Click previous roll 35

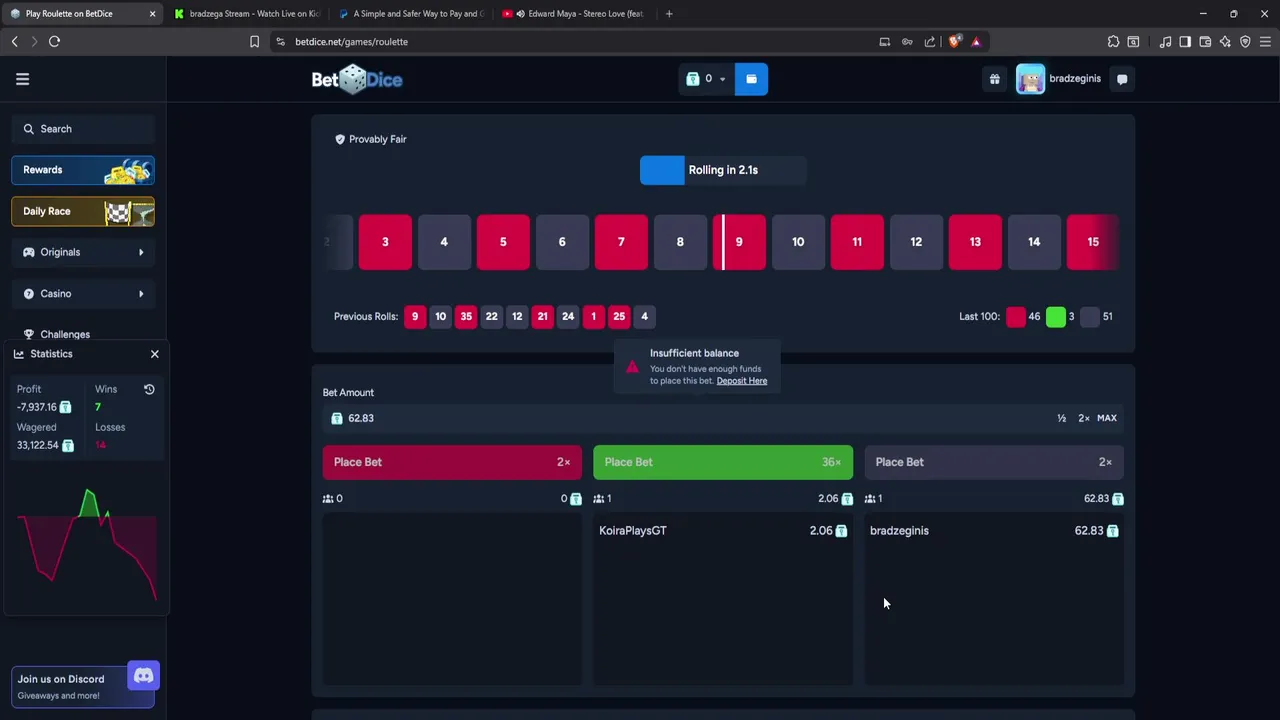coord(466,317)
